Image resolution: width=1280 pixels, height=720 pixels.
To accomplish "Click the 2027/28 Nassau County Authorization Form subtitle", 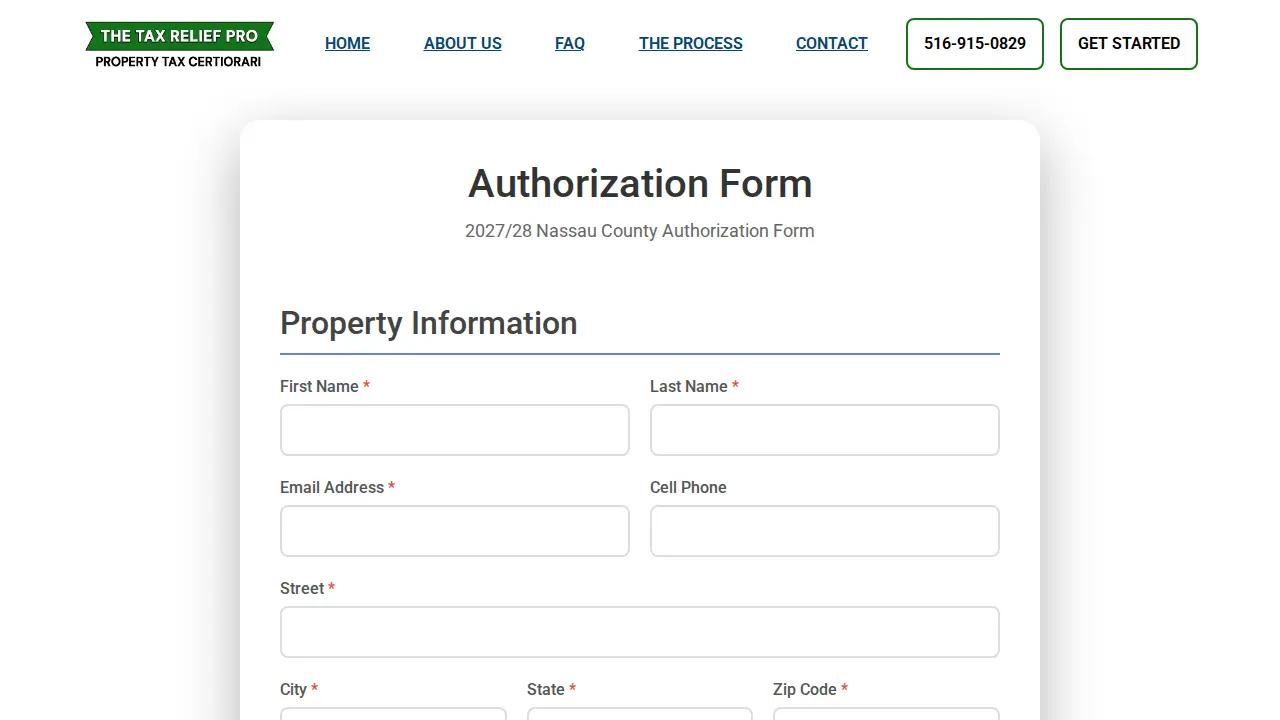I will click(x=640, y=231).
